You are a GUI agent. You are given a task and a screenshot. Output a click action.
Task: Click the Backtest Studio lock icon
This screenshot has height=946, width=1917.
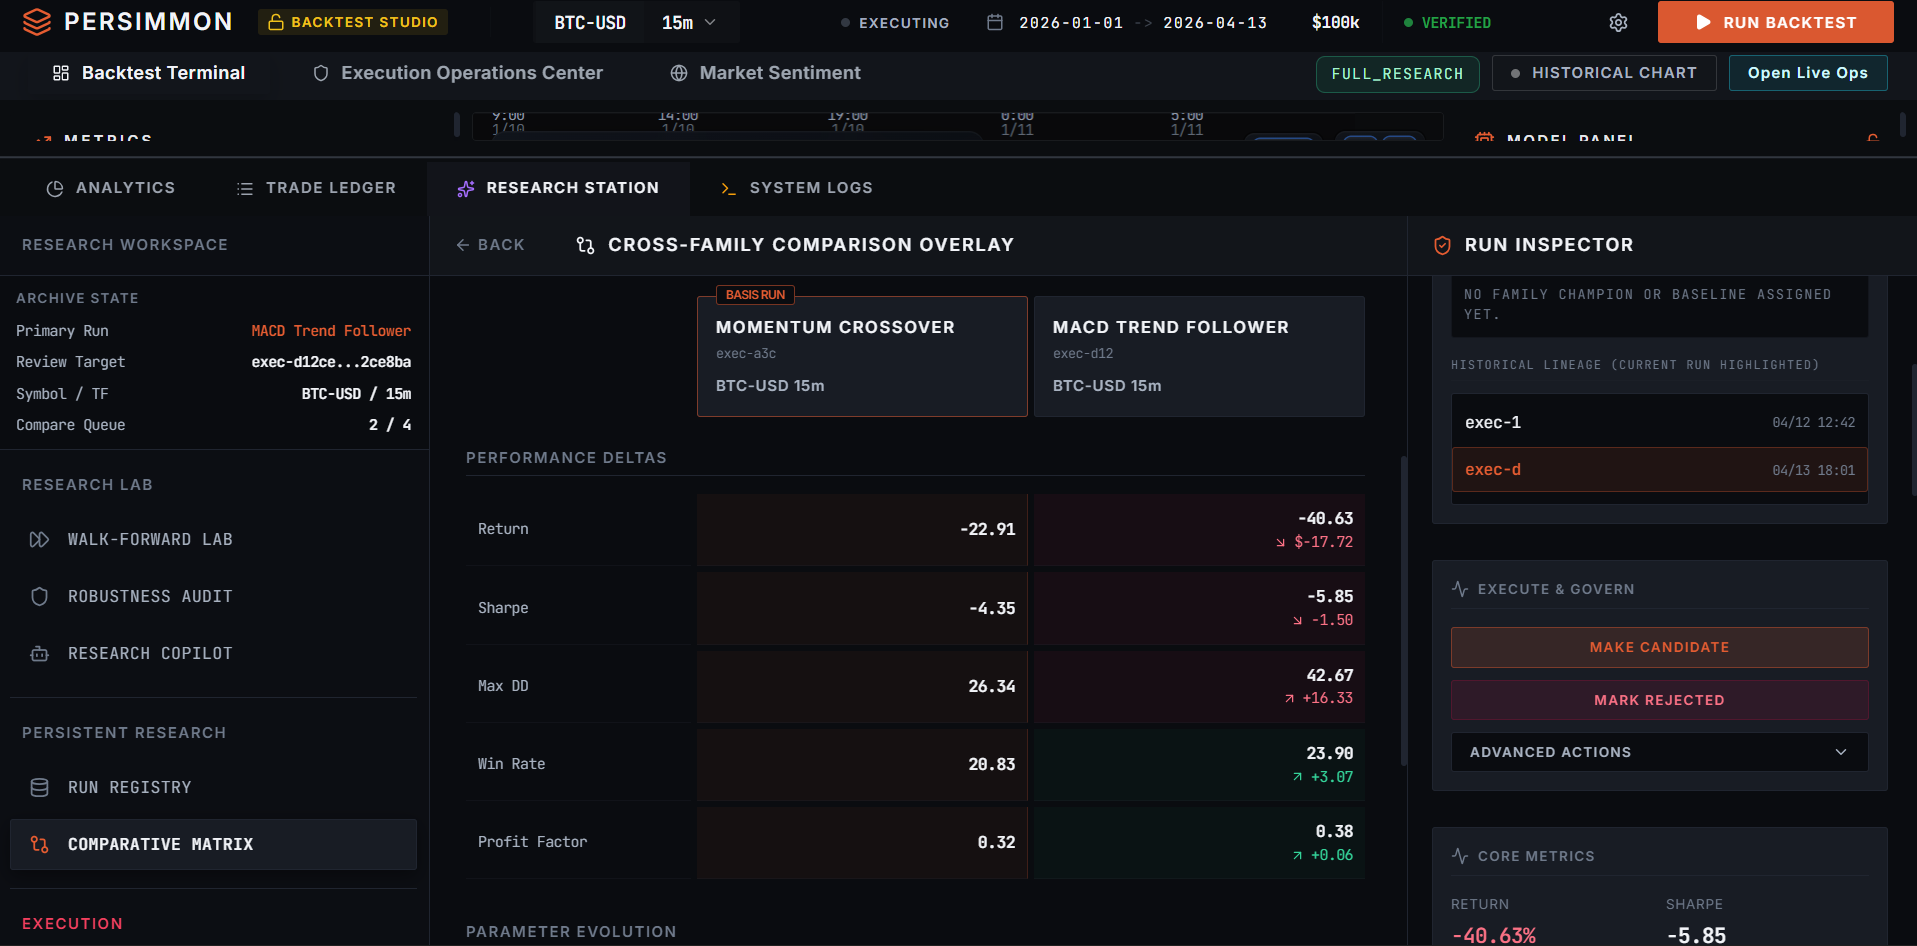coord(276,22)
